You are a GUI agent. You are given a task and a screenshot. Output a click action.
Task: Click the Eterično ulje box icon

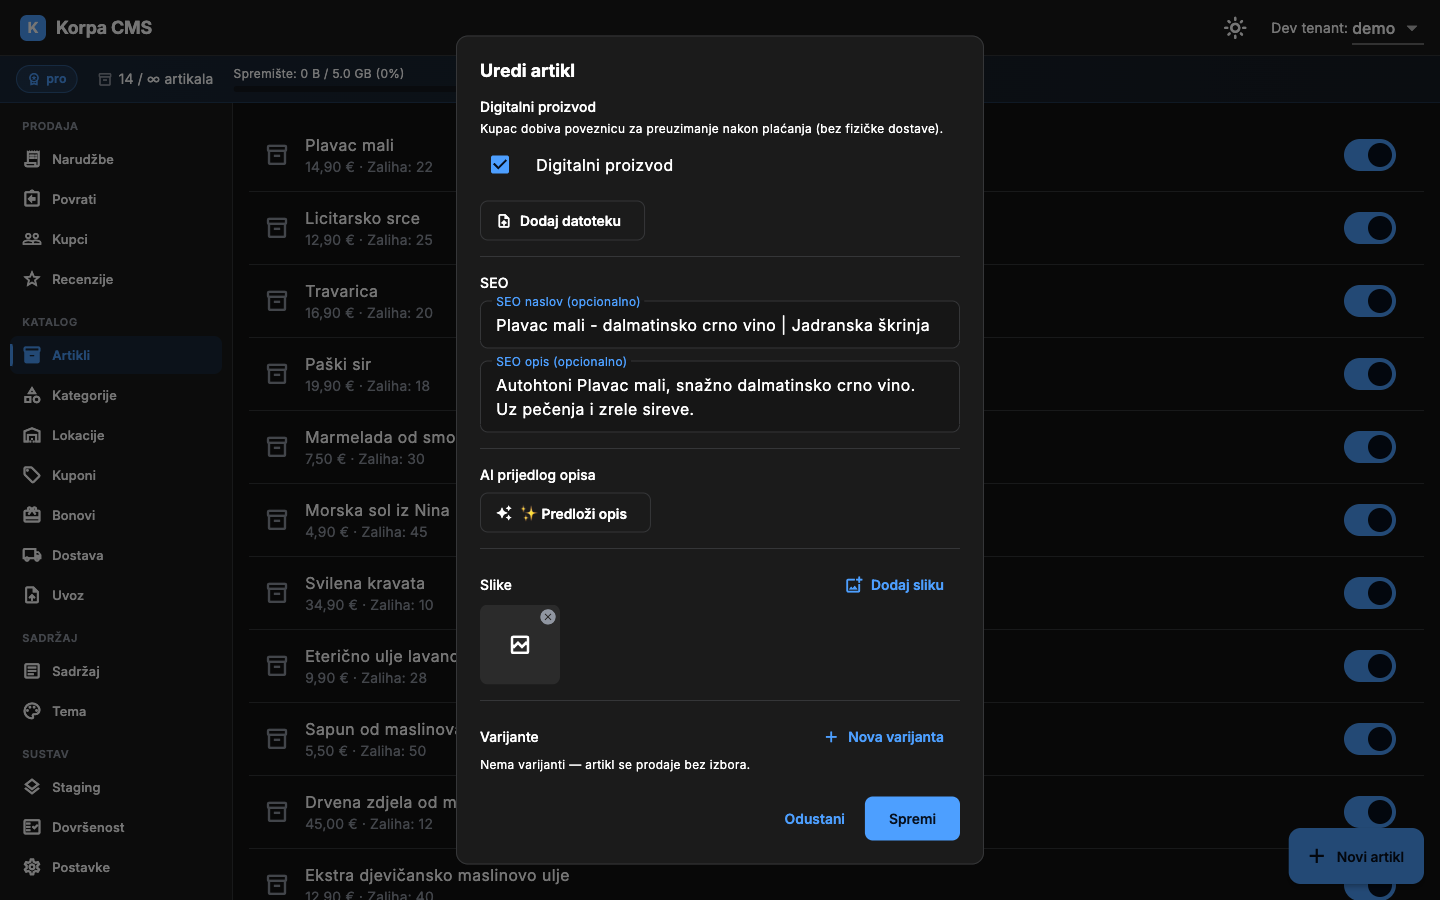pyautogui.click(x=277, y=666)
